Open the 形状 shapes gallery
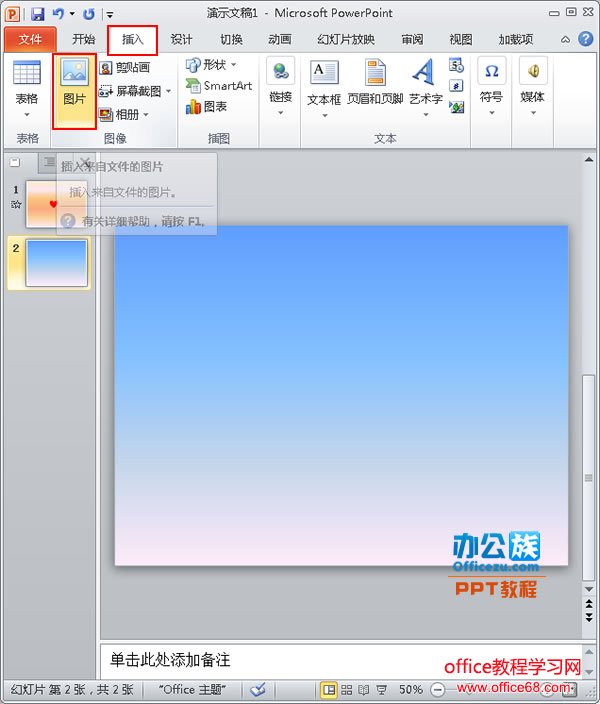 coord(211,65)
